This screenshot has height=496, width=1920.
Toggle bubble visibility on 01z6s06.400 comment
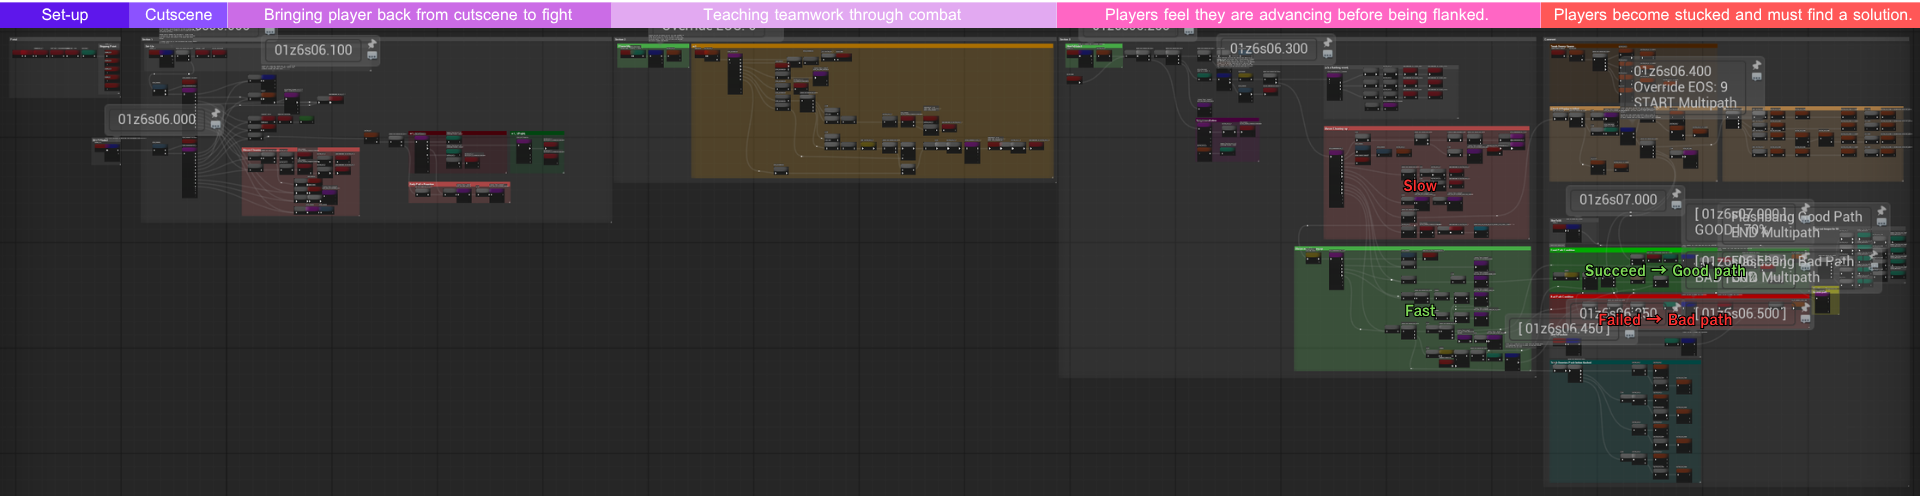(1757, 77)
